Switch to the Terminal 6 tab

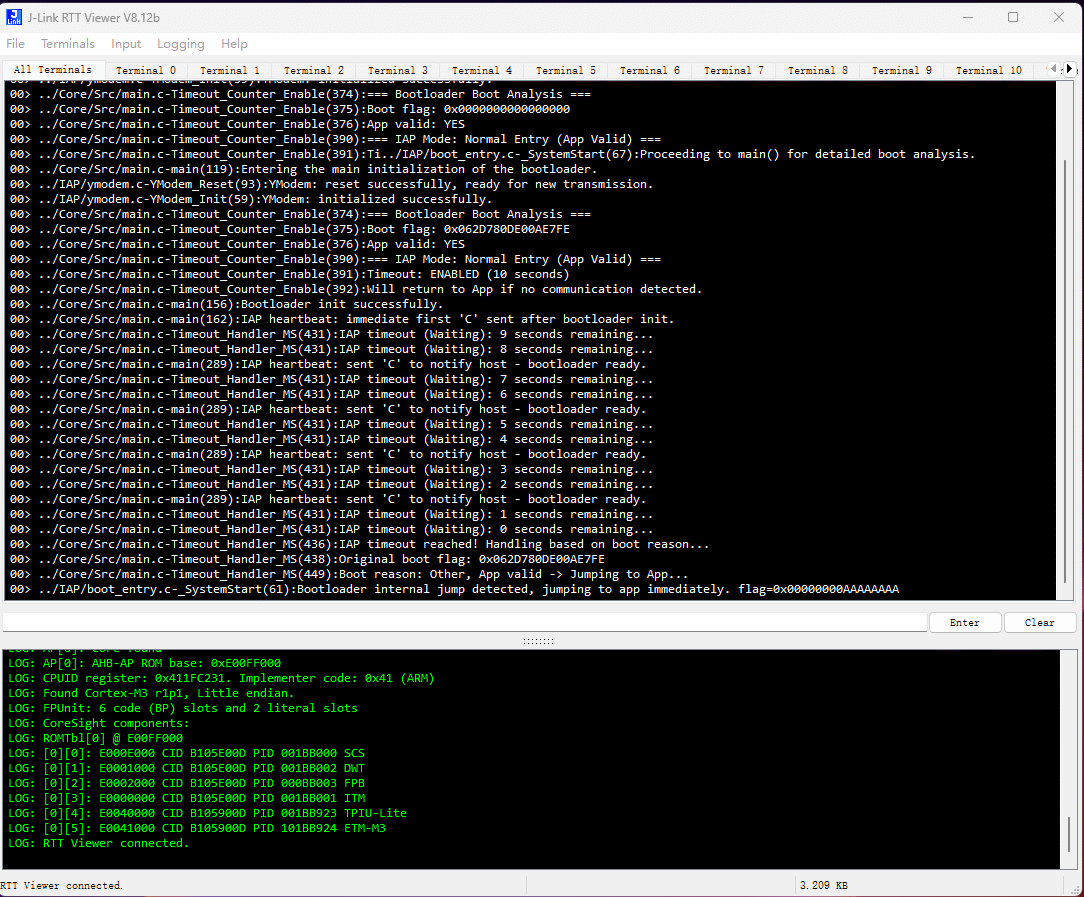point(650,70)
